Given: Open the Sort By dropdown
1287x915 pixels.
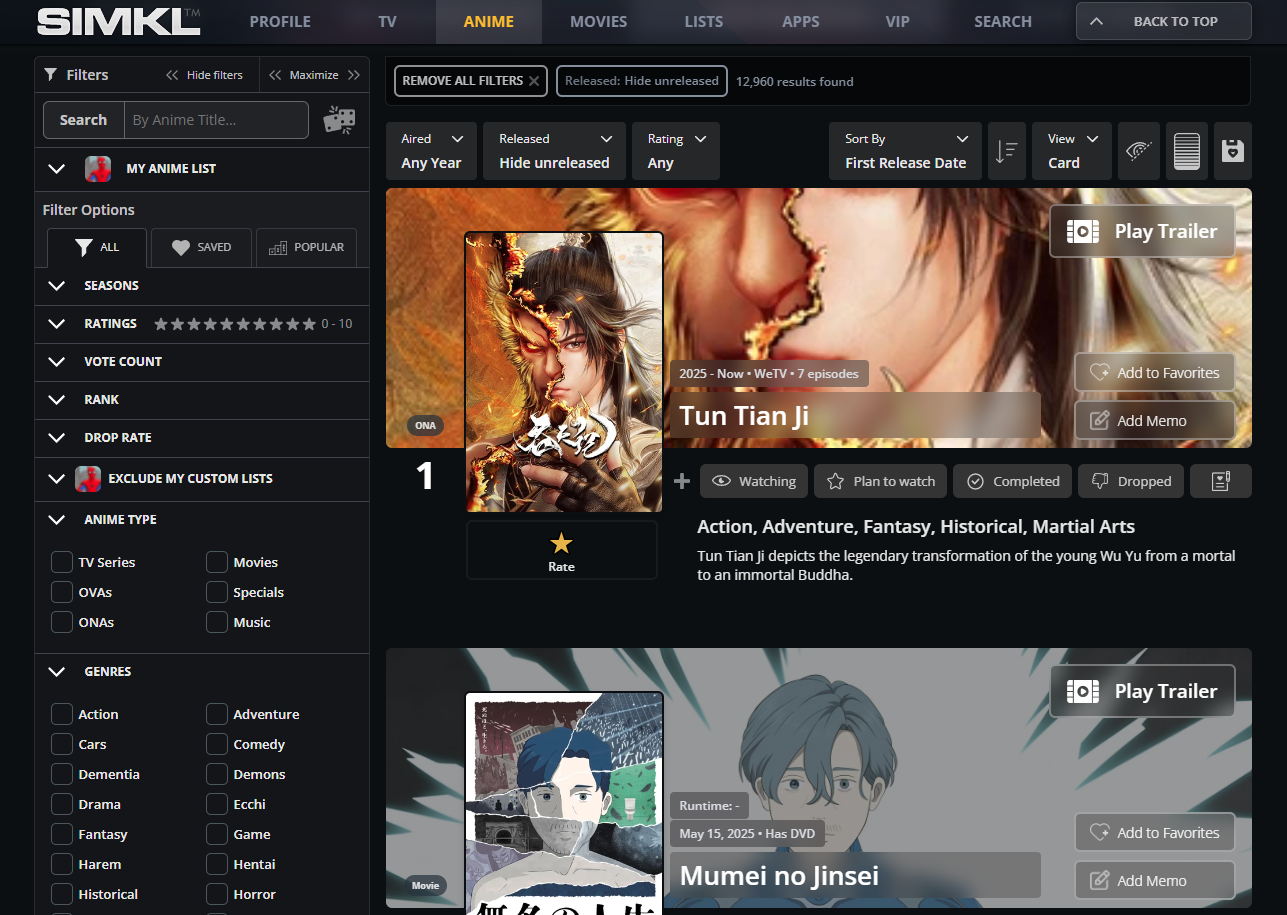Looking at the screenshot, I should point(906,151).
